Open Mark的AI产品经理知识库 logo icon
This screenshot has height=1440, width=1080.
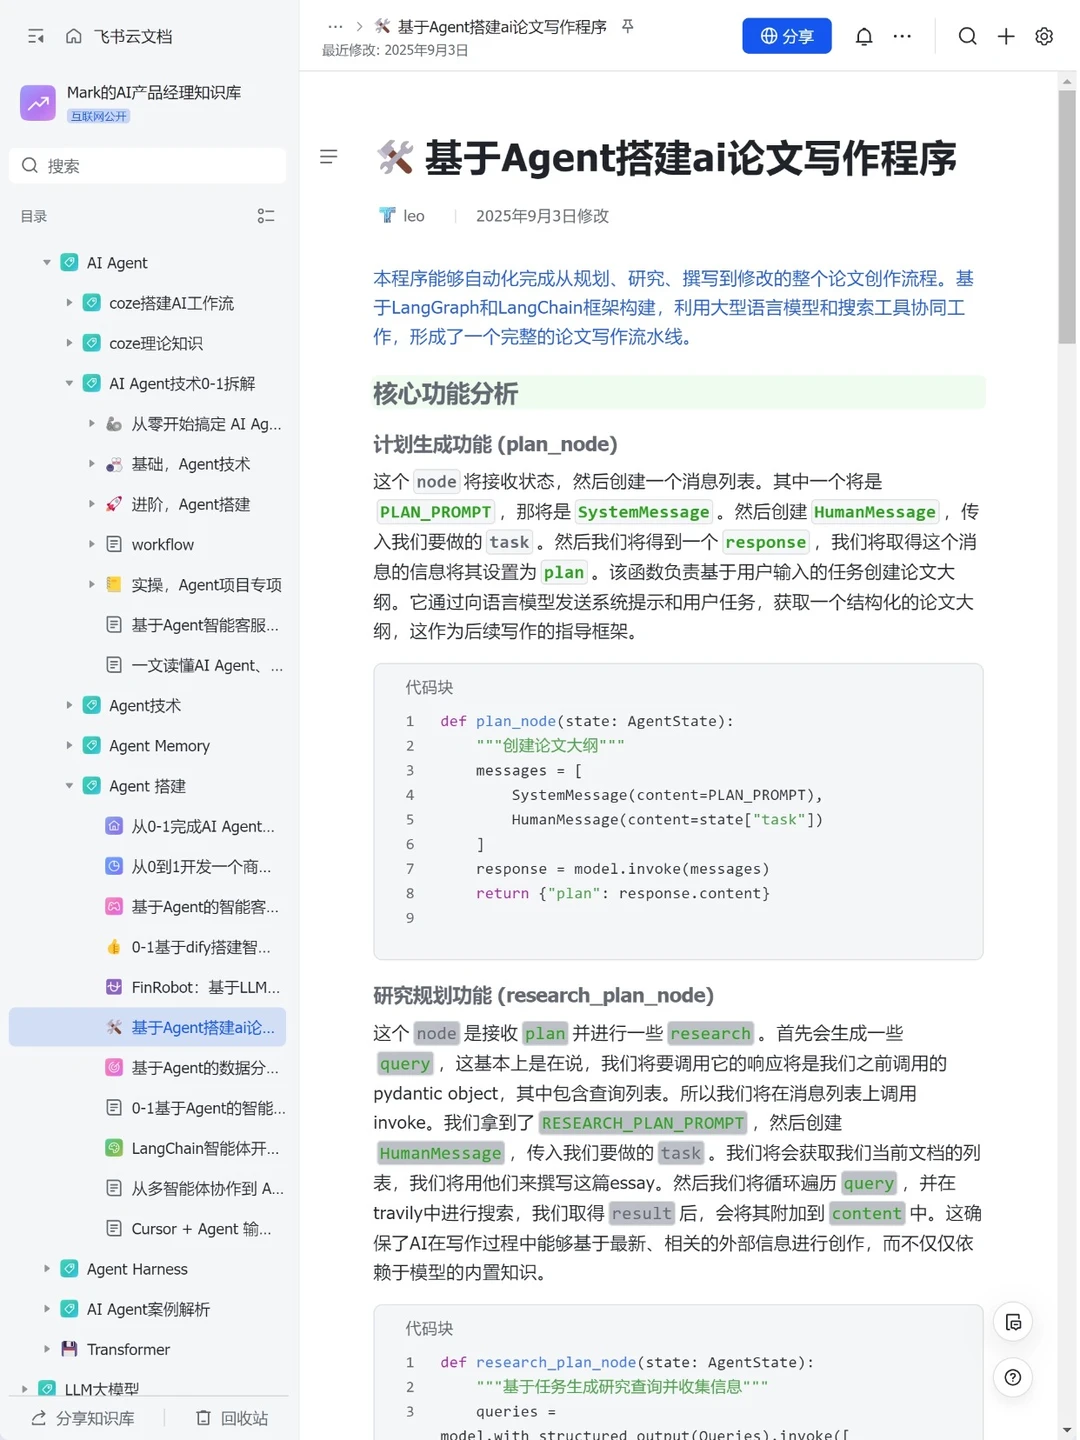tap(38, 102)
